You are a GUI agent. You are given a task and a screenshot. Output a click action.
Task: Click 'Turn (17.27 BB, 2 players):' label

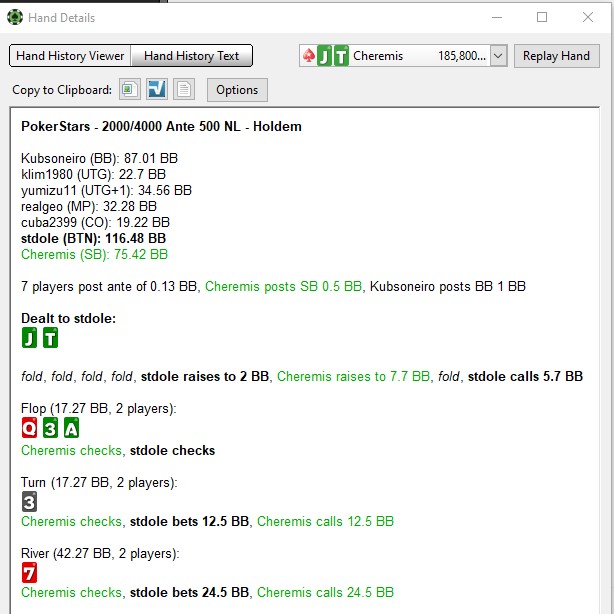[99, 482]
